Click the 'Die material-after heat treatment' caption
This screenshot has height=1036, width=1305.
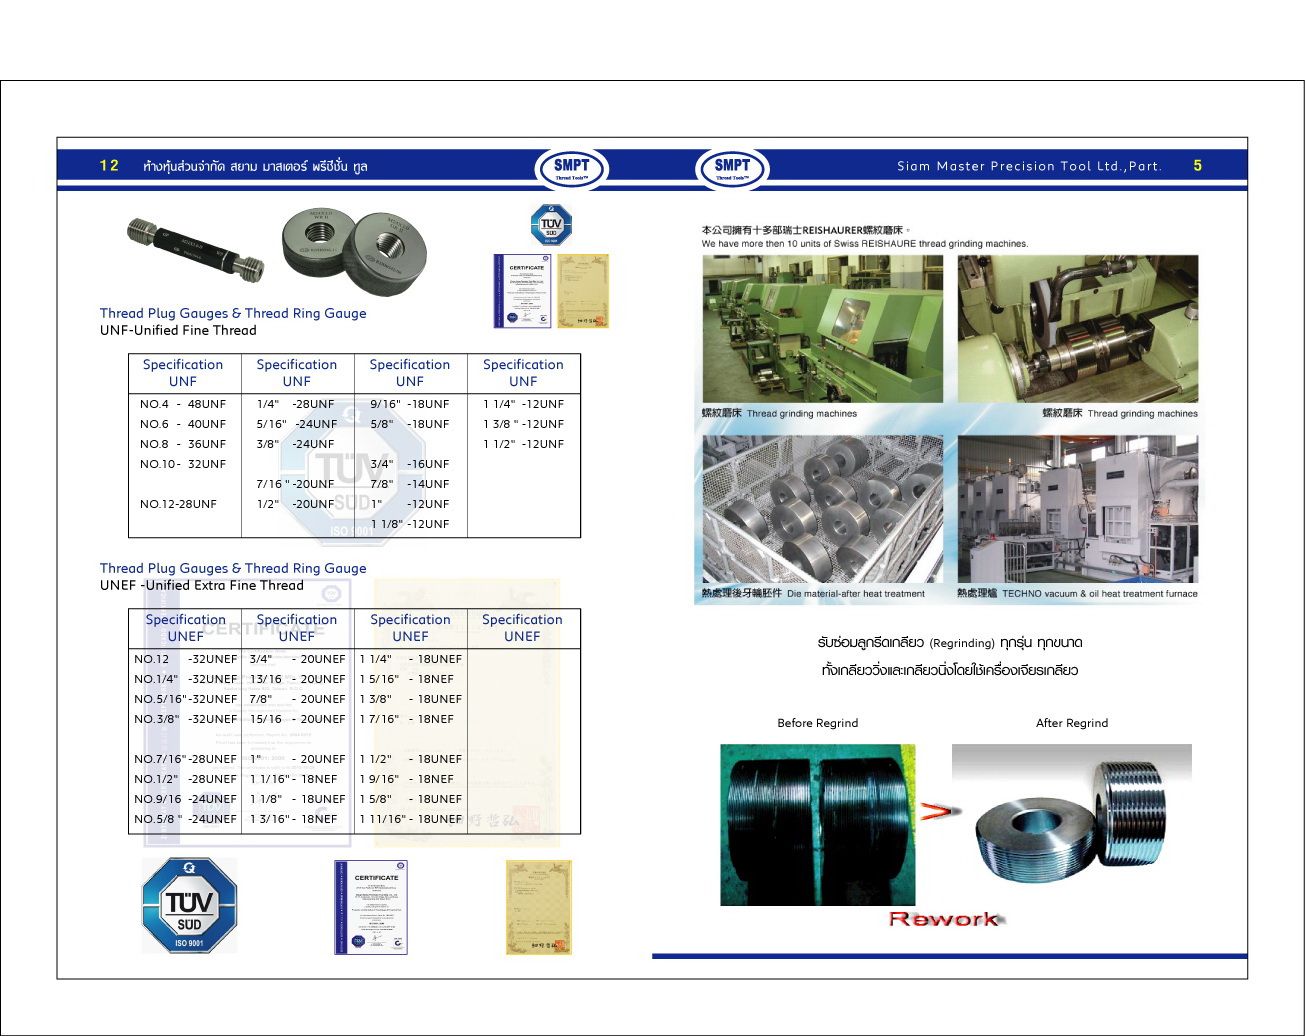856,594
